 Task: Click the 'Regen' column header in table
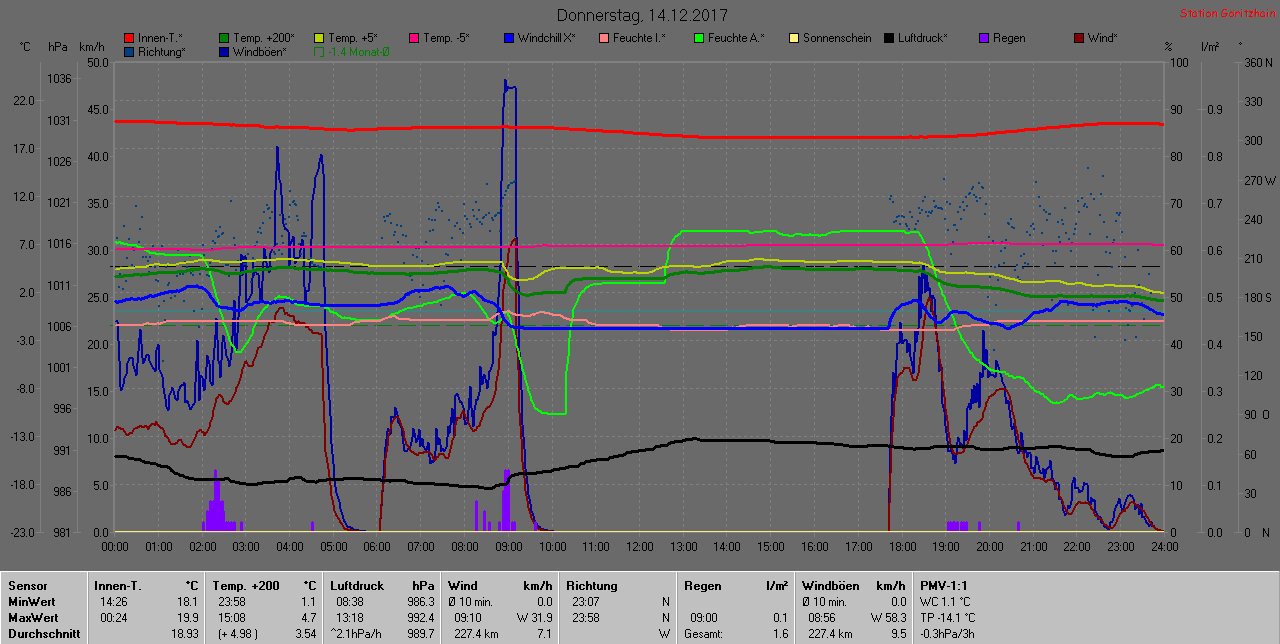point(702,585)
